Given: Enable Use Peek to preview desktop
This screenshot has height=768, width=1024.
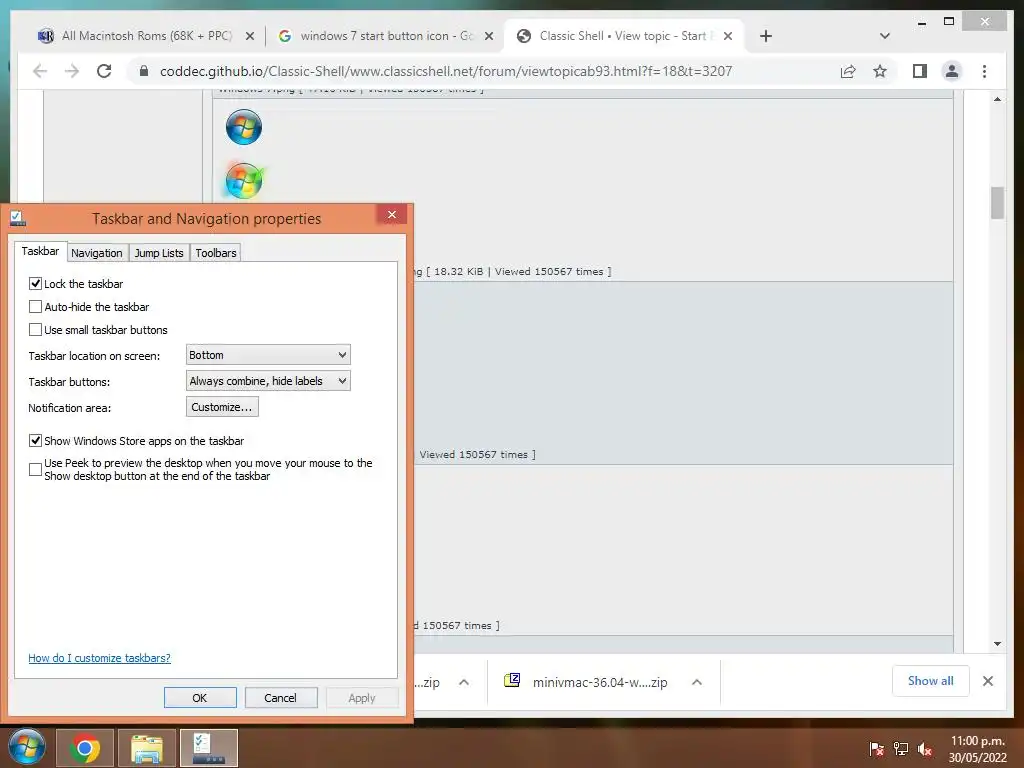Looking at the screenshot, I should [35, 469].
